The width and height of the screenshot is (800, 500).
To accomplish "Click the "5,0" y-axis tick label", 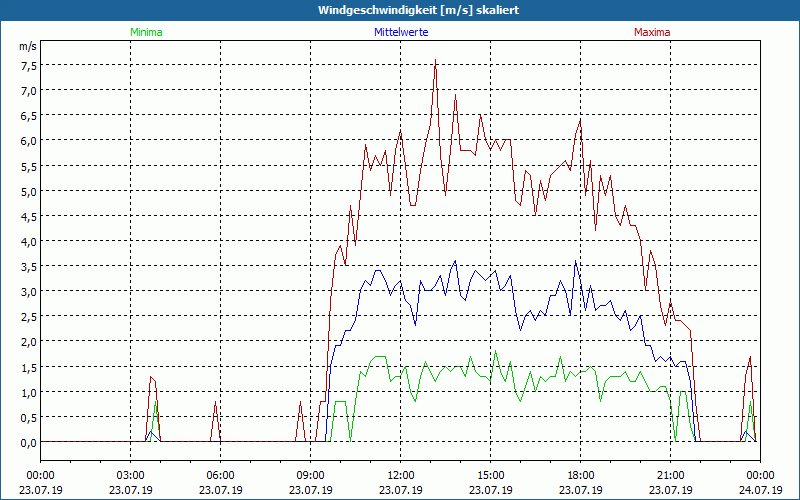I will pos(28,191).
